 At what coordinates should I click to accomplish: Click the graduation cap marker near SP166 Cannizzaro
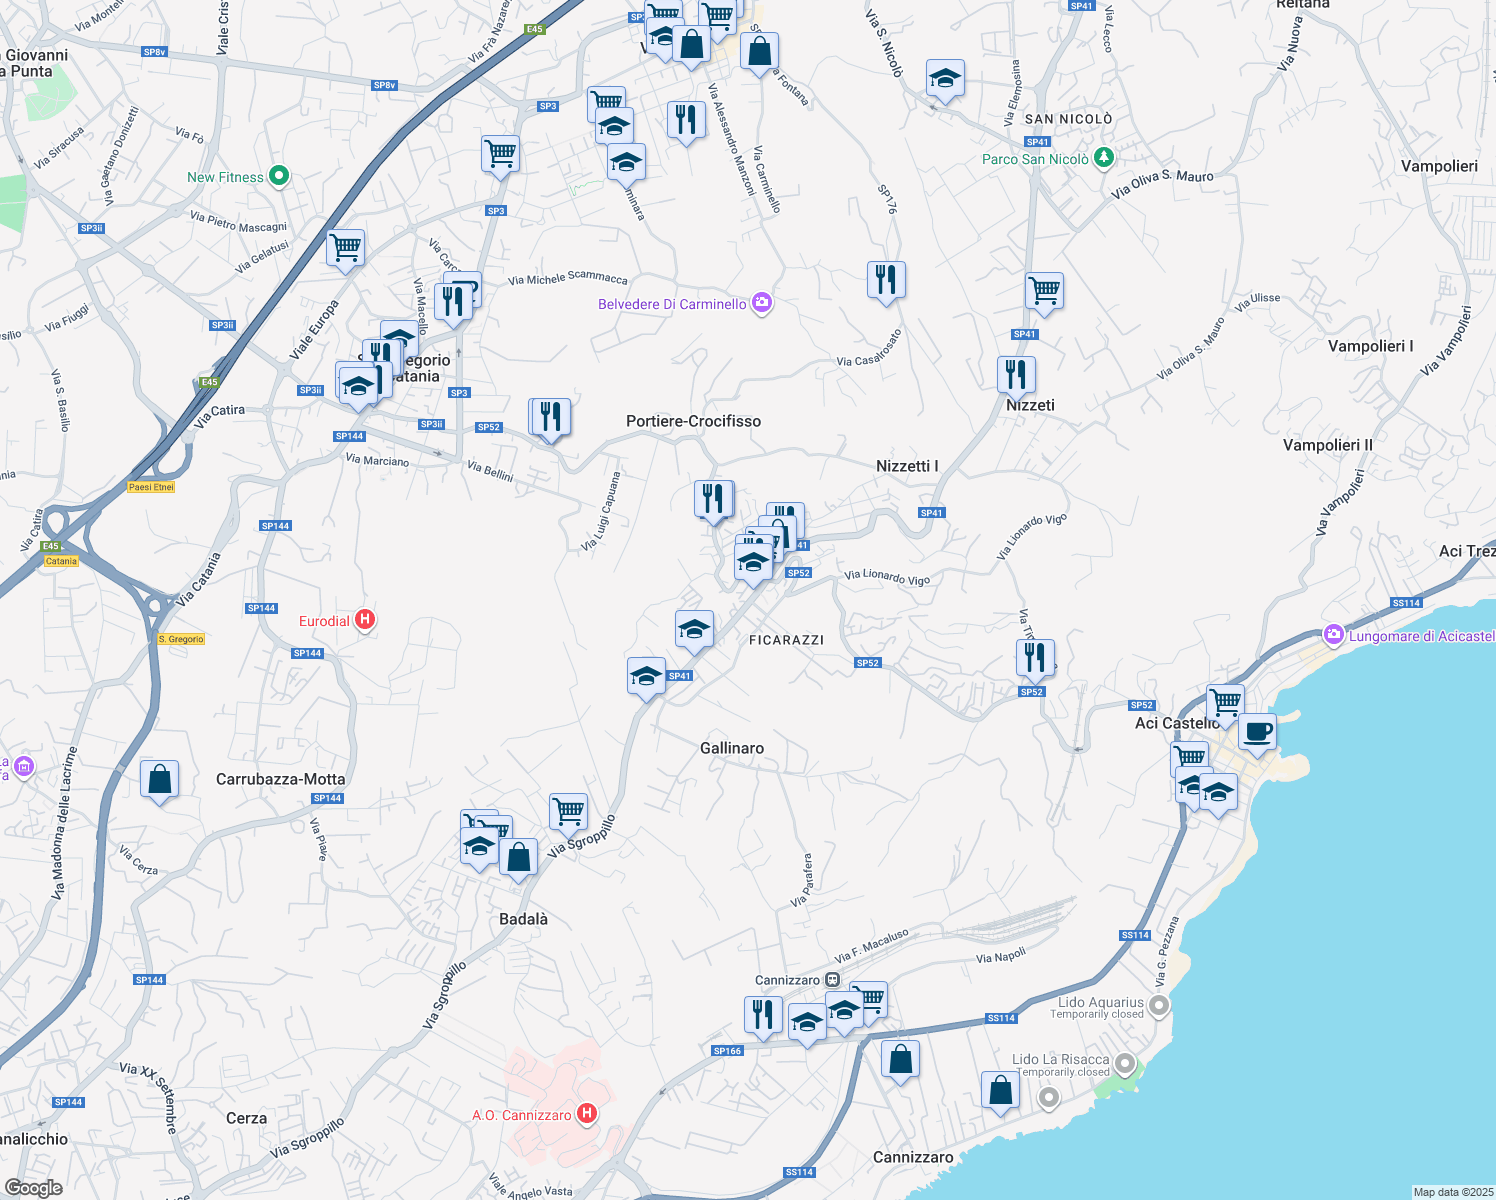pos(807,1022)
